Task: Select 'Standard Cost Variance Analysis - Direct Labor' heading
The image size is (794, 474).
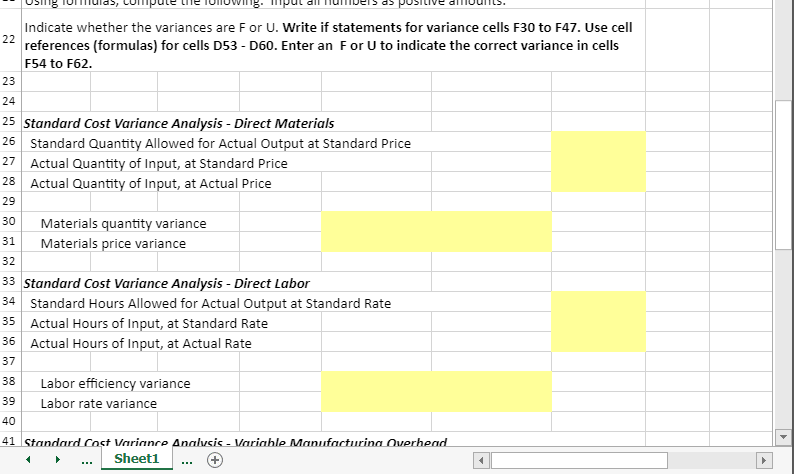Action: [167, 283]
